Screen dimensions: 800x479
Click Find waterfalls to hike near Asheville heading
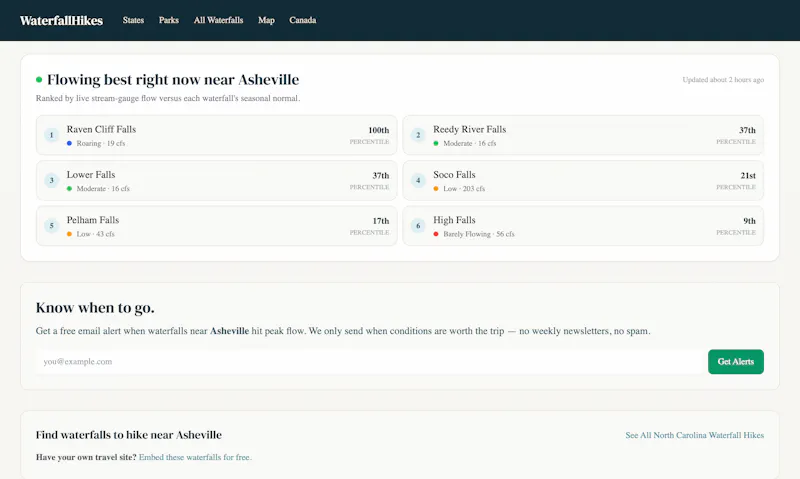[x=129, y=435]
